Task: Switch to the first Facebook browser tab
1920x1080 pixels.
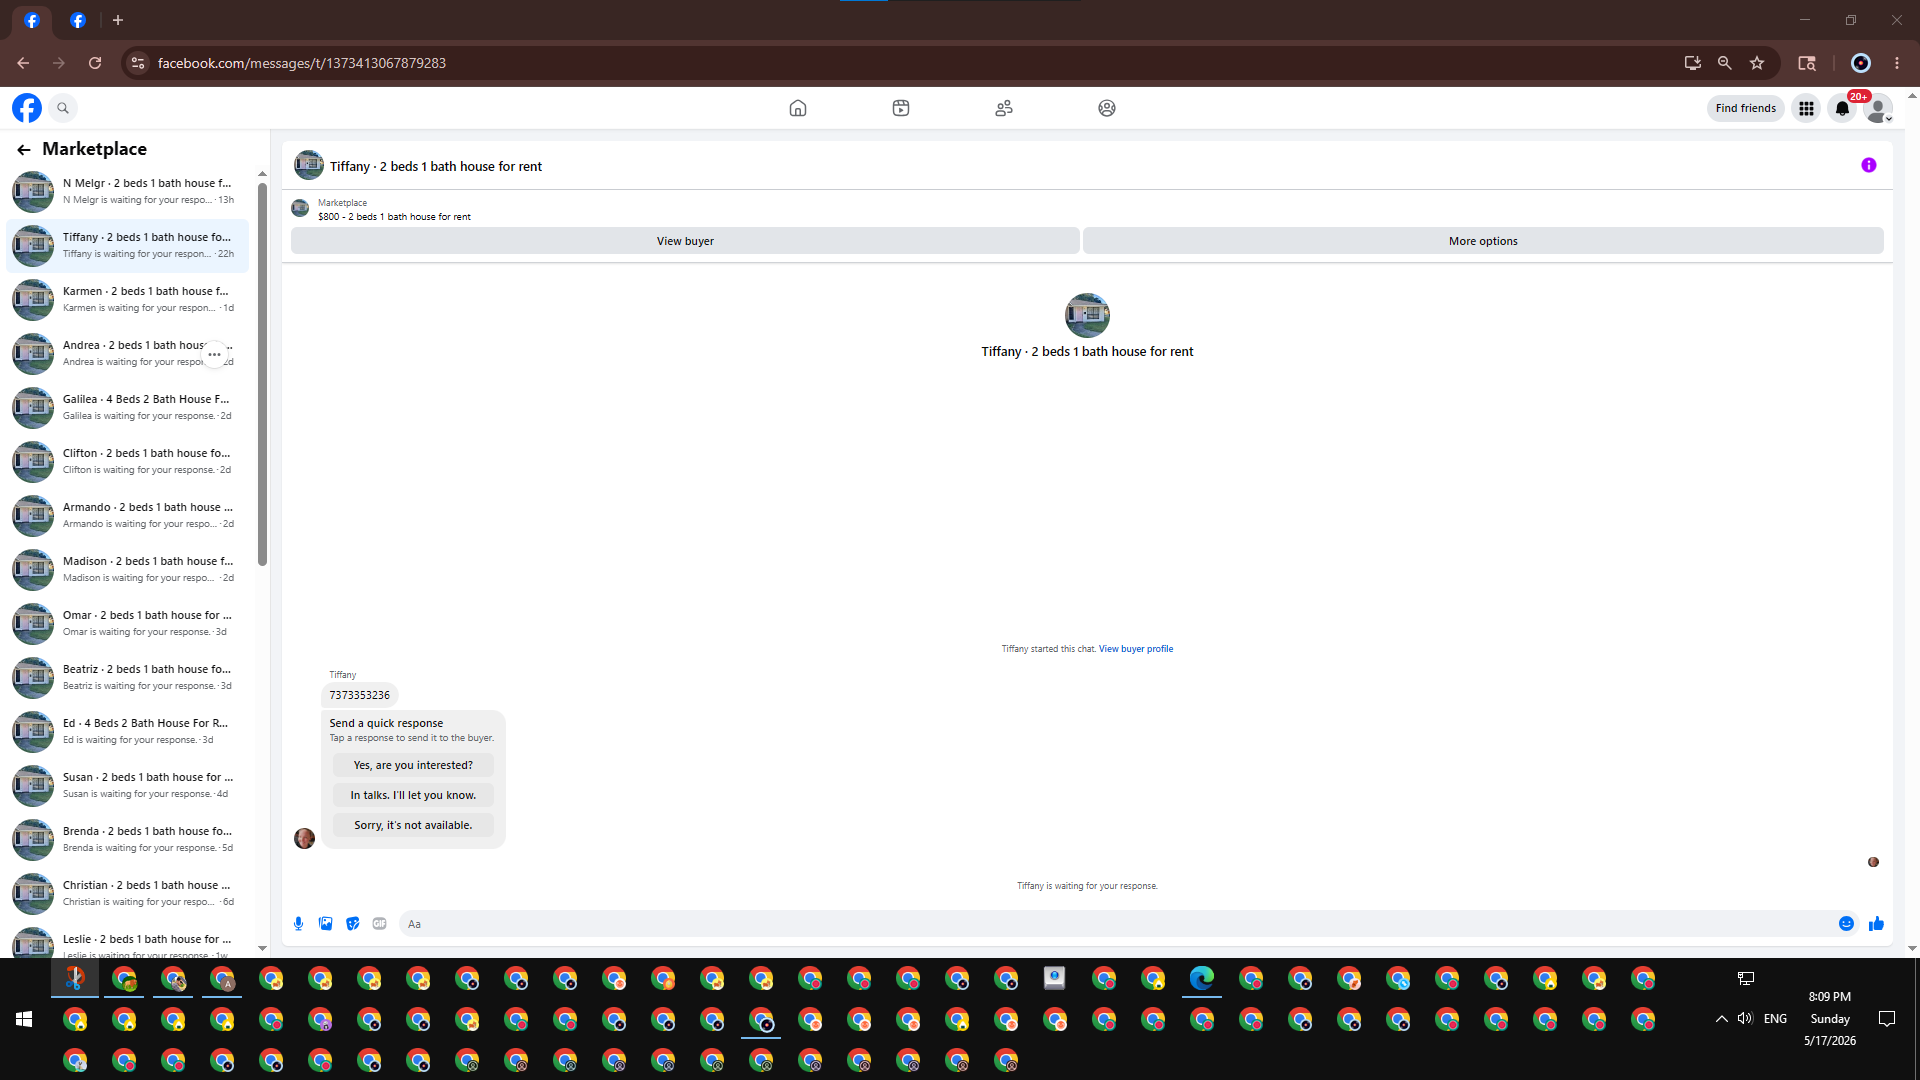Action: (32, 20)
